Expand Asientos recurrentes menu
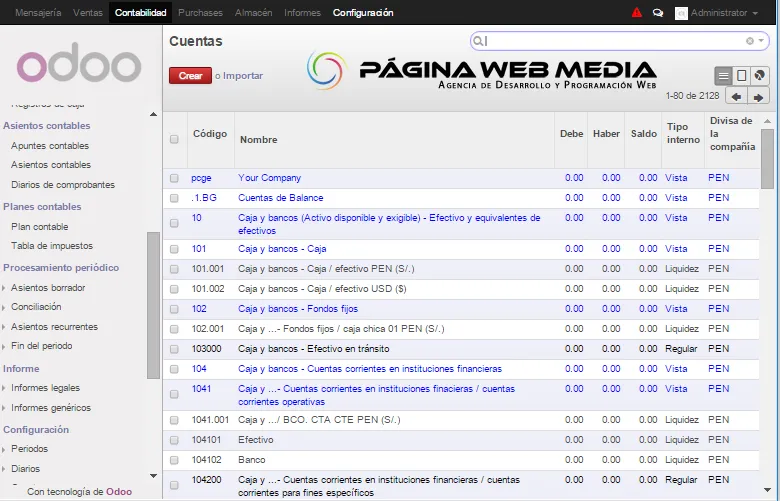780x501 pixels. (54, 327)
